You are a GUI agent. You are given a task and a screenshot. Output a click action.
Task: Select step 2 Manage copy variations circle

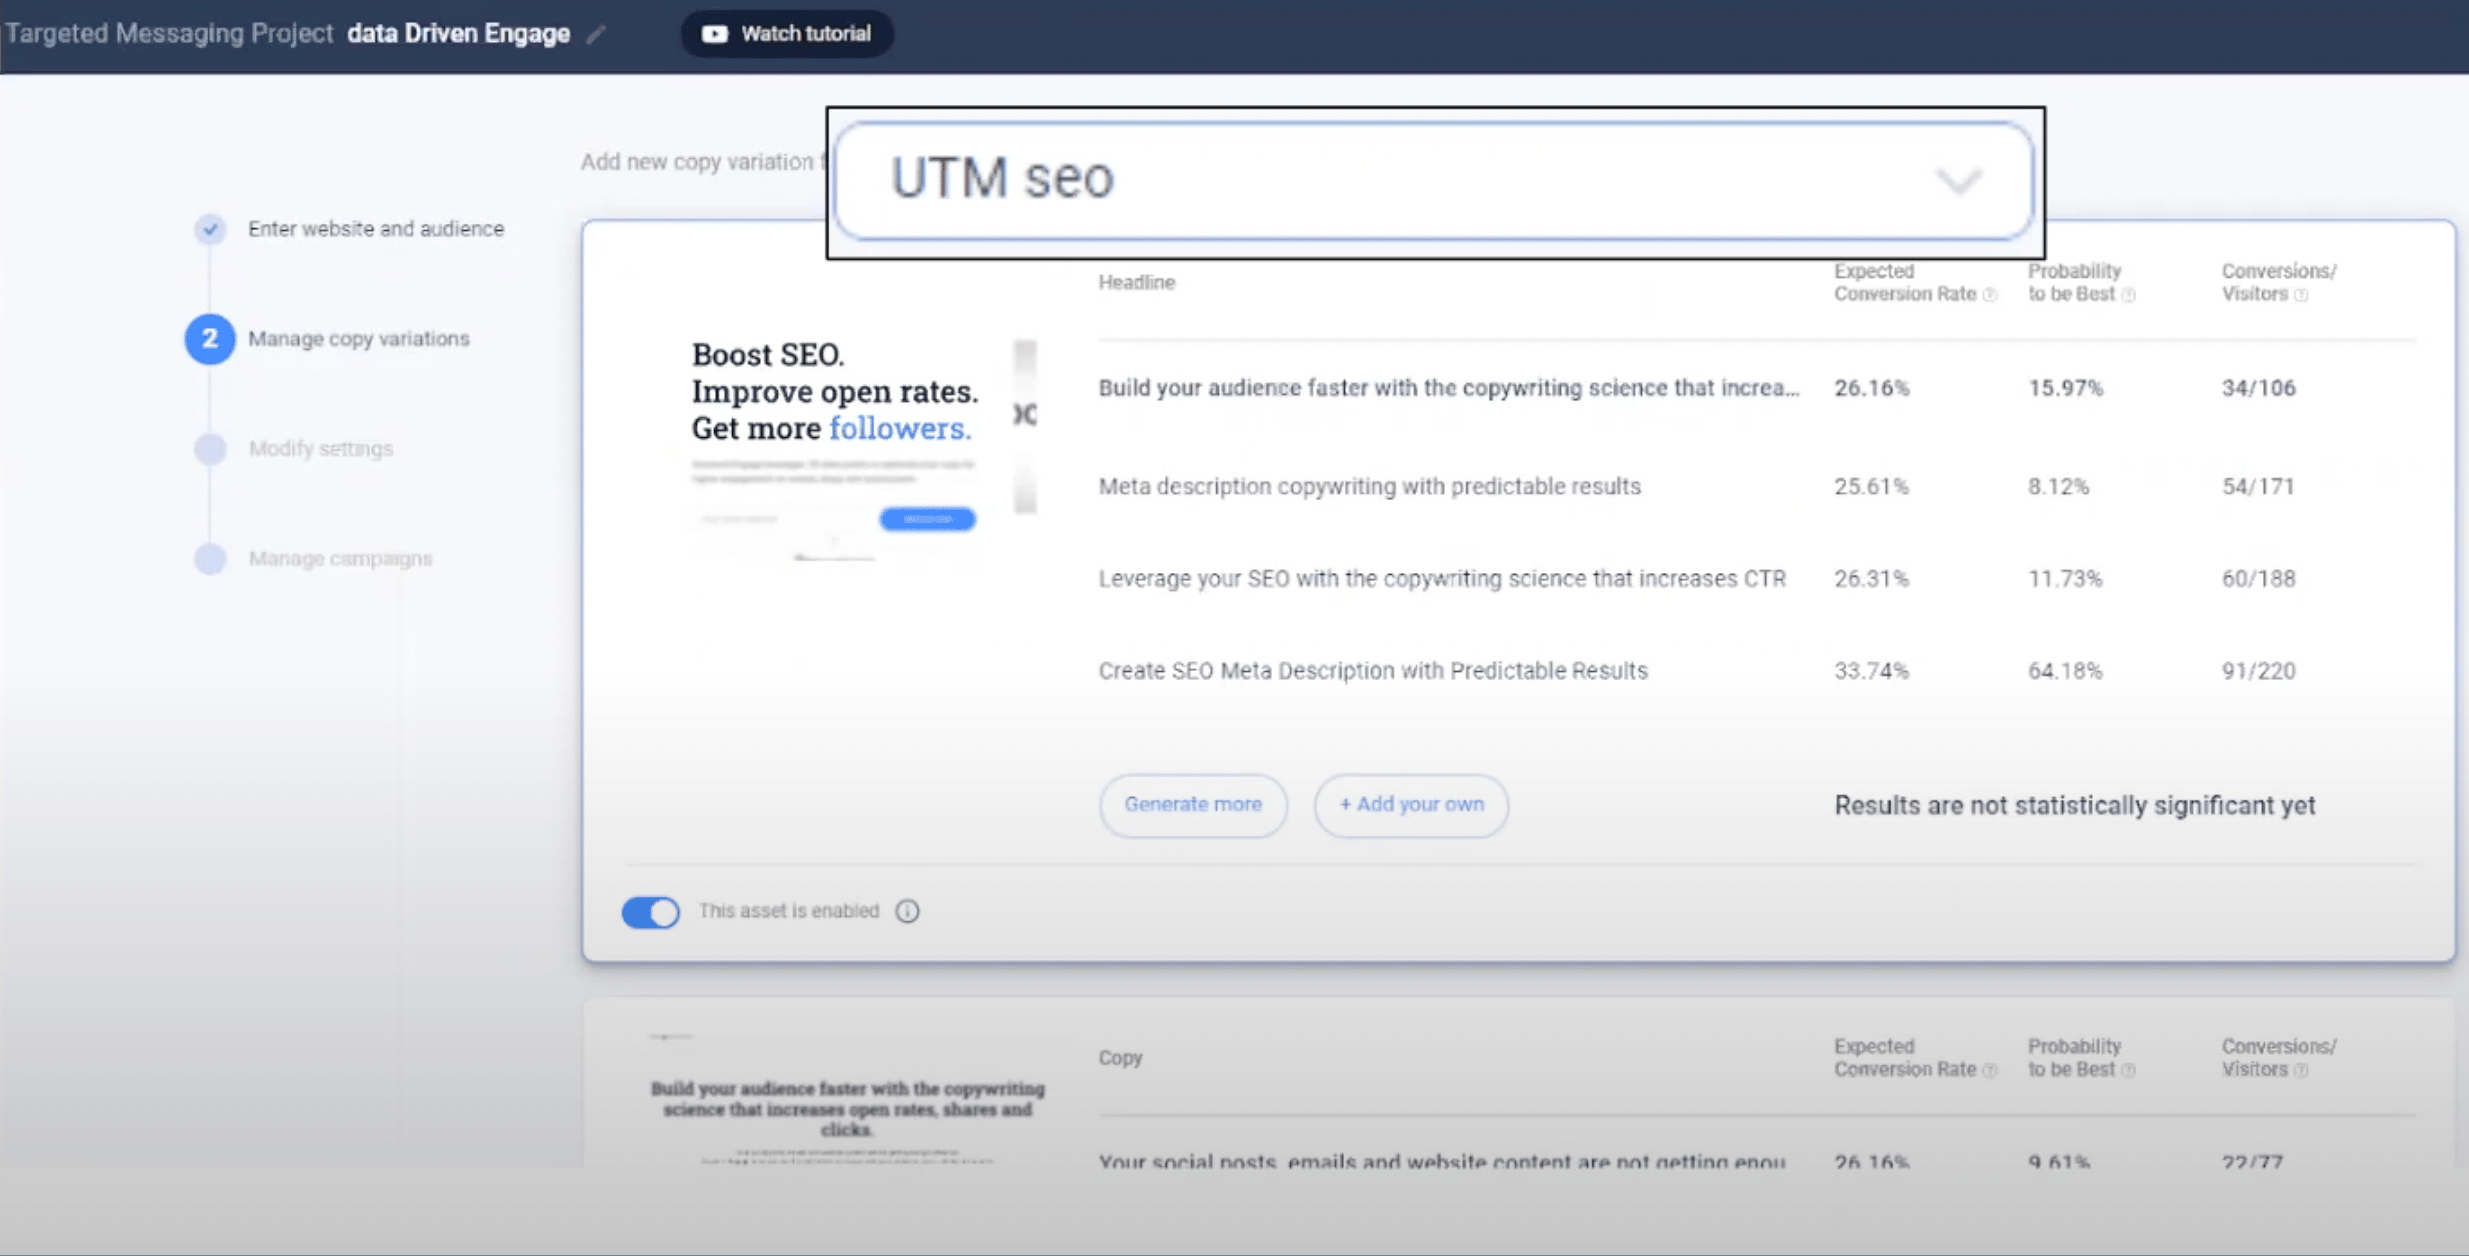pyautogui.click(x=210, y=339)
